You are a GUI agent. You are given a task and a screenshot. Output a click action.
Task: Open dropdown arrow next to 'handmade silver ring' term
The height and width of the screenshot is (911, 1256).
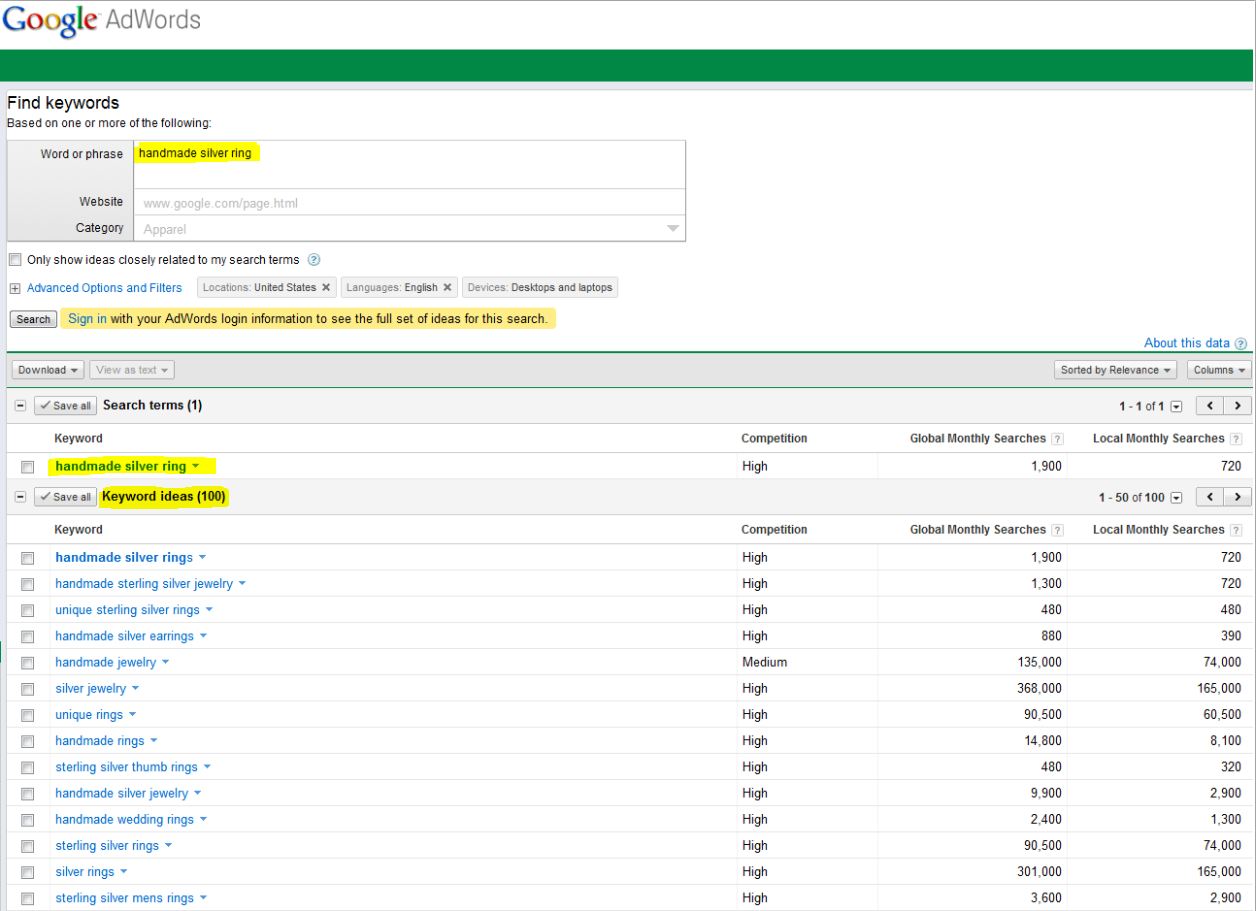pyautogui.click(x=195, y=467)
